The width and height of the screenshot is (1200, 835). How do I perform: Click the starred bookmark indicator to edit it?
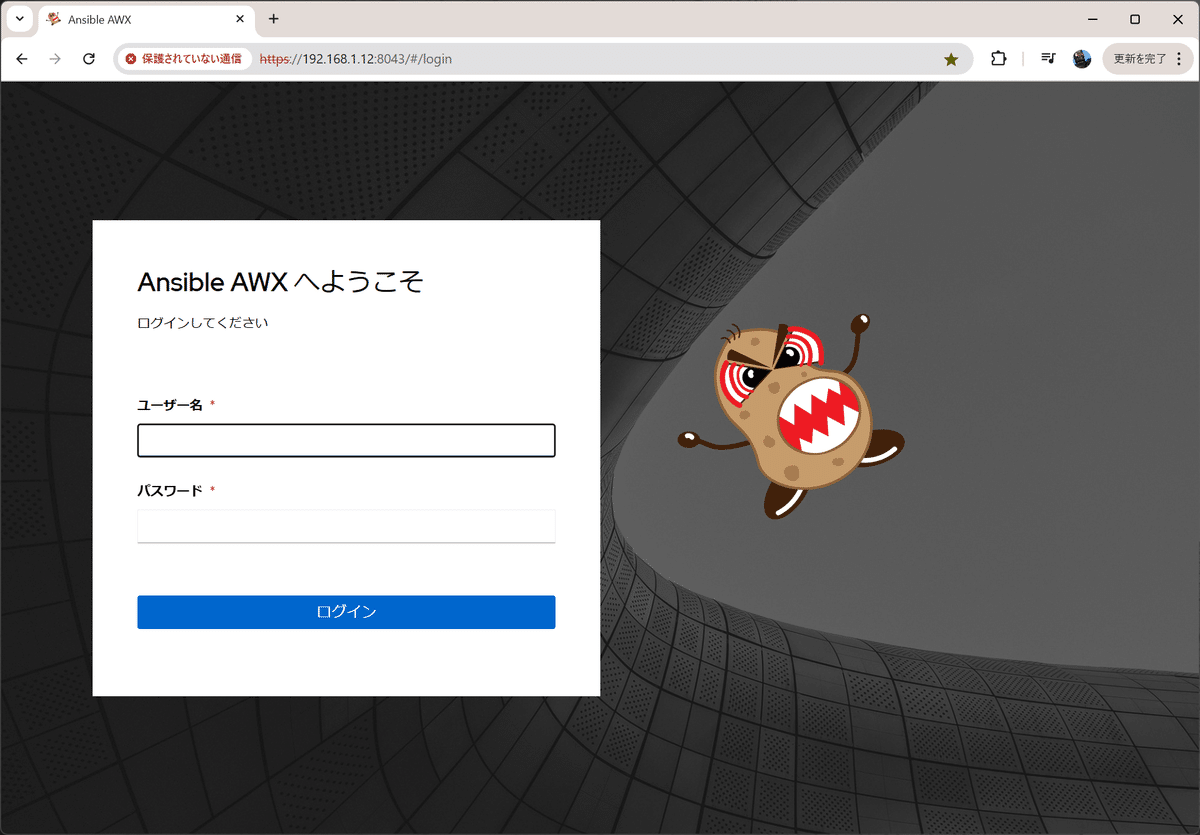tap(950, 59)
